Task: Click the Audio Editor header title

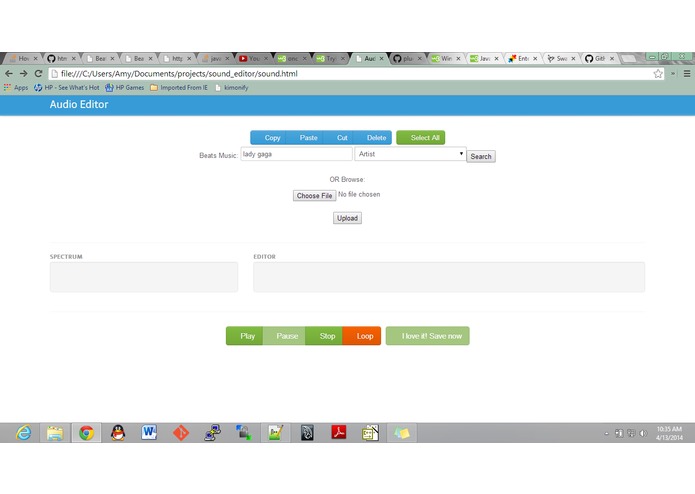Action: 79,105
